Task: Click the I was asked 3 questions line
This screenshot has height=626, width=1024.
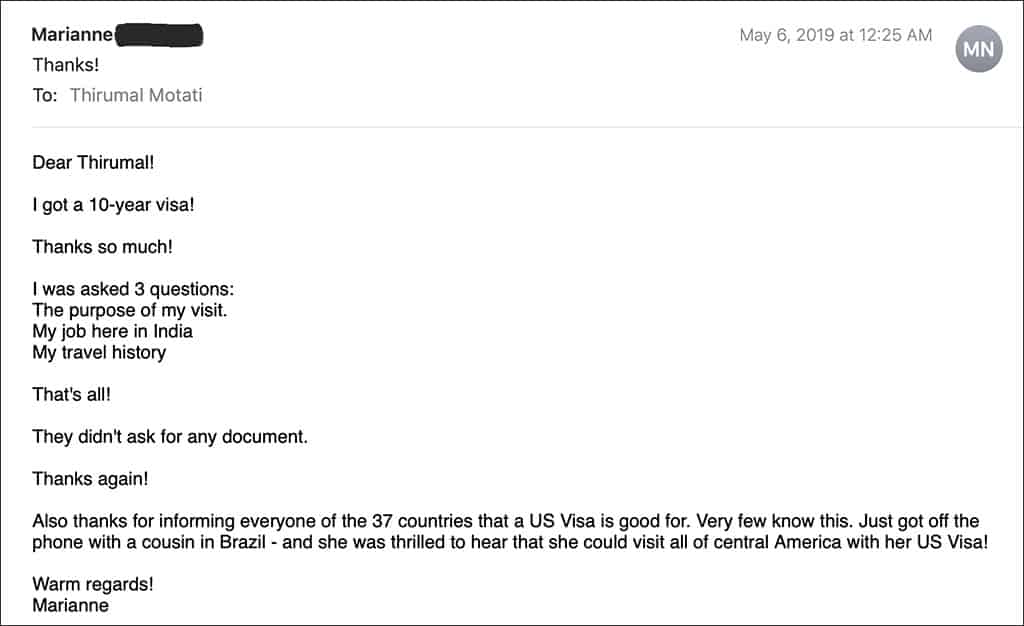Action: click(x=133, y=289)
